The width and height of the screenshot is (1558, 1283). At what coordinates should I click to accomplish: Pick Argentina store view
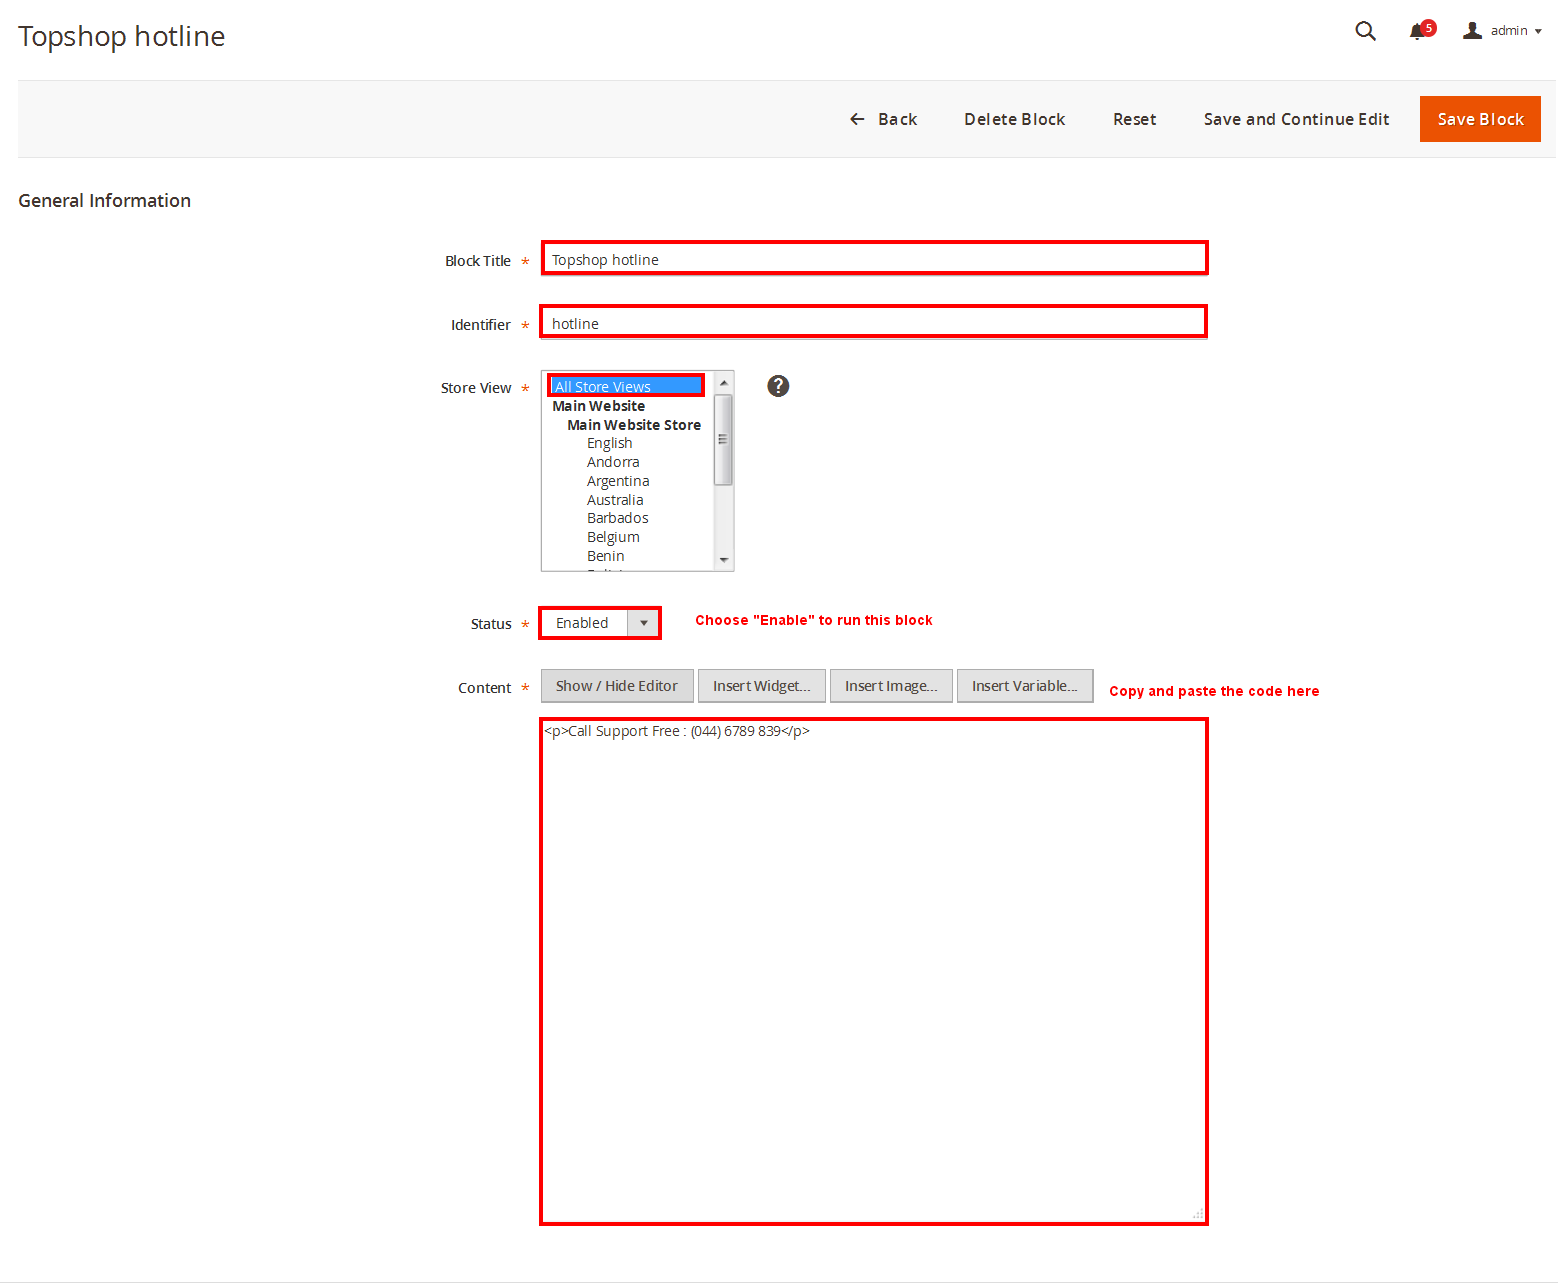618,481
